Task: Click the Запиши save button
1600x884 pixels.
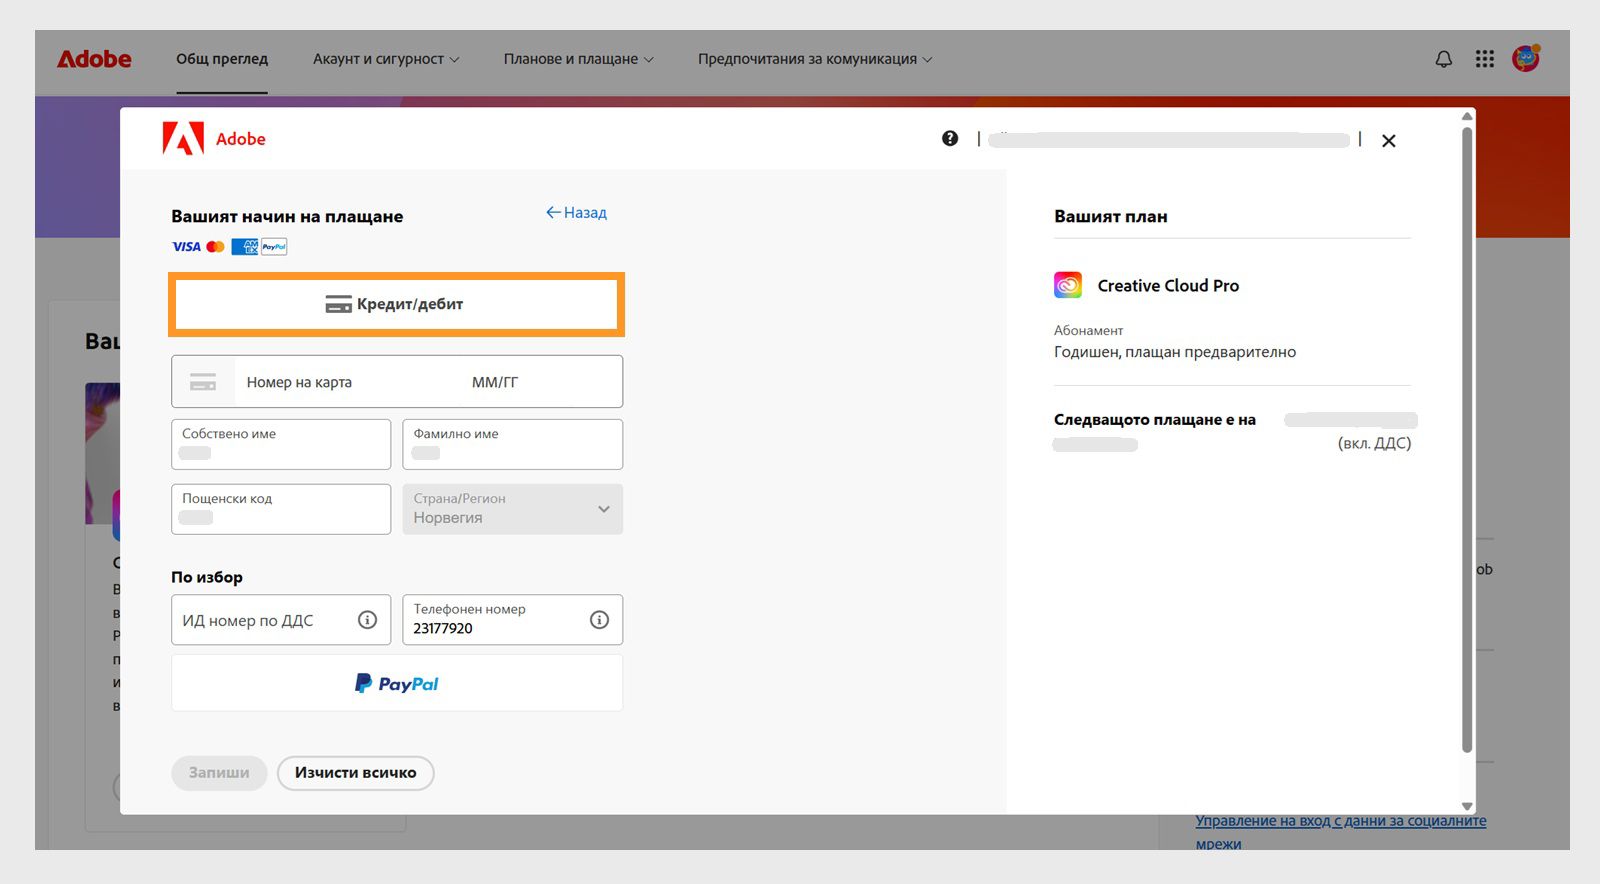Action: tap(219, 773)
